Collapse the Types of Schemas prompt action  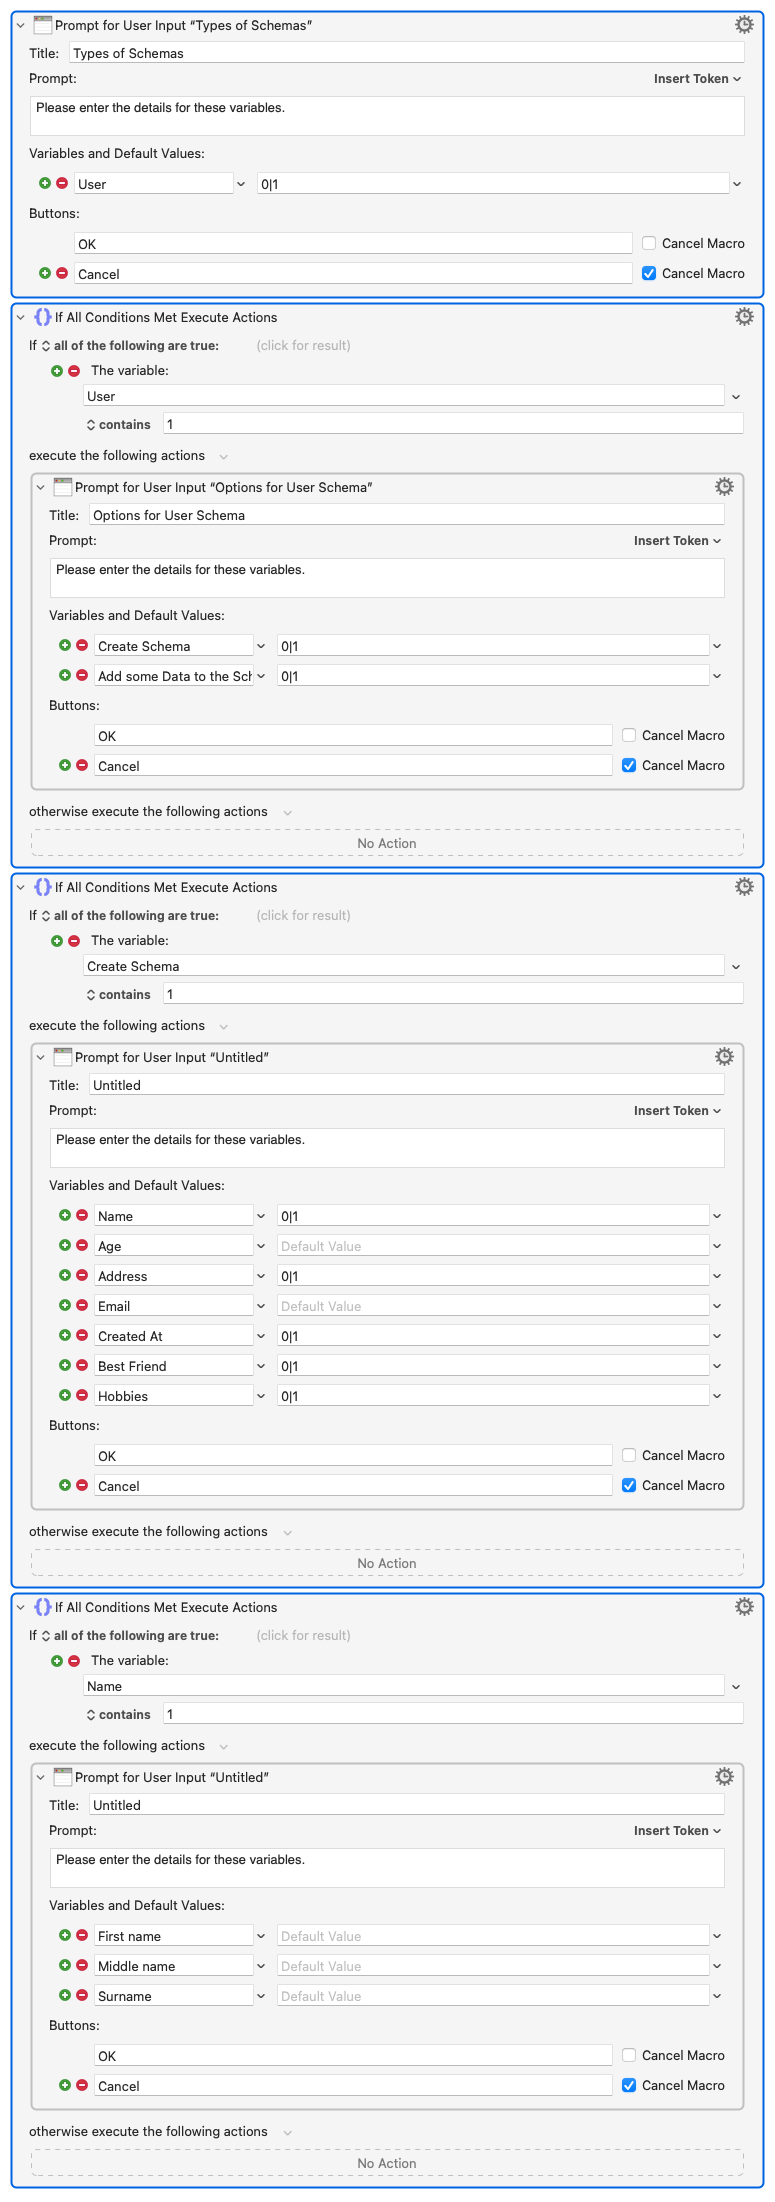[21, 25]
